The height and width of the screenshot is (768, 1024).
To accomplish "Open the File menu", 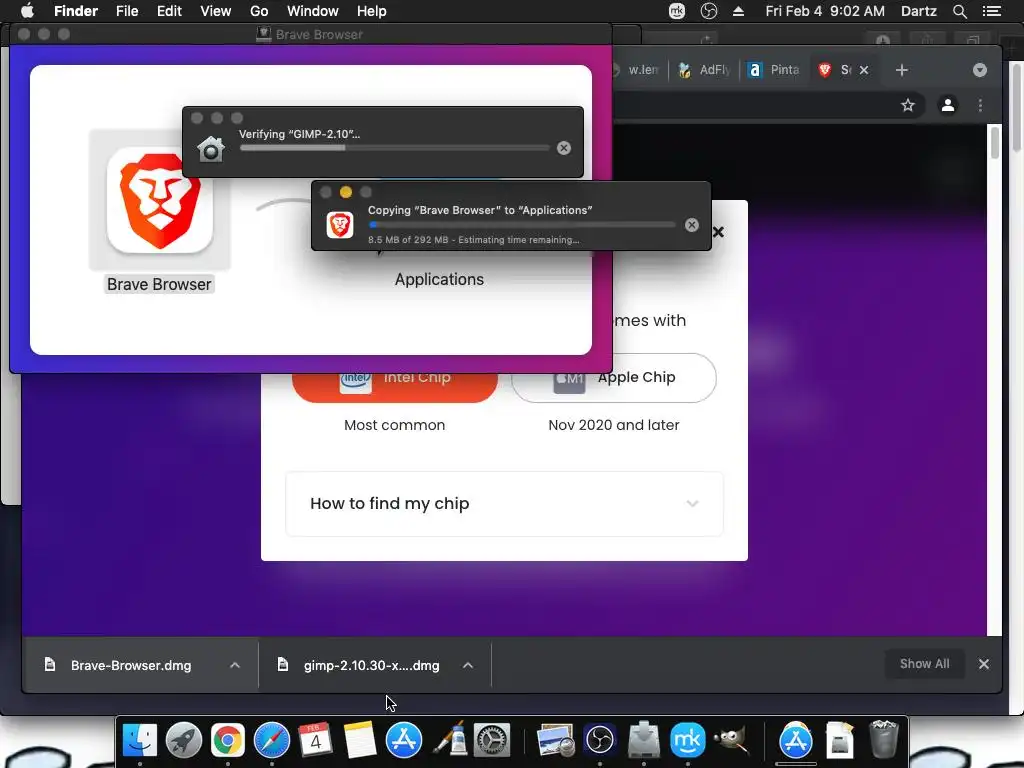I will (127, 11).
